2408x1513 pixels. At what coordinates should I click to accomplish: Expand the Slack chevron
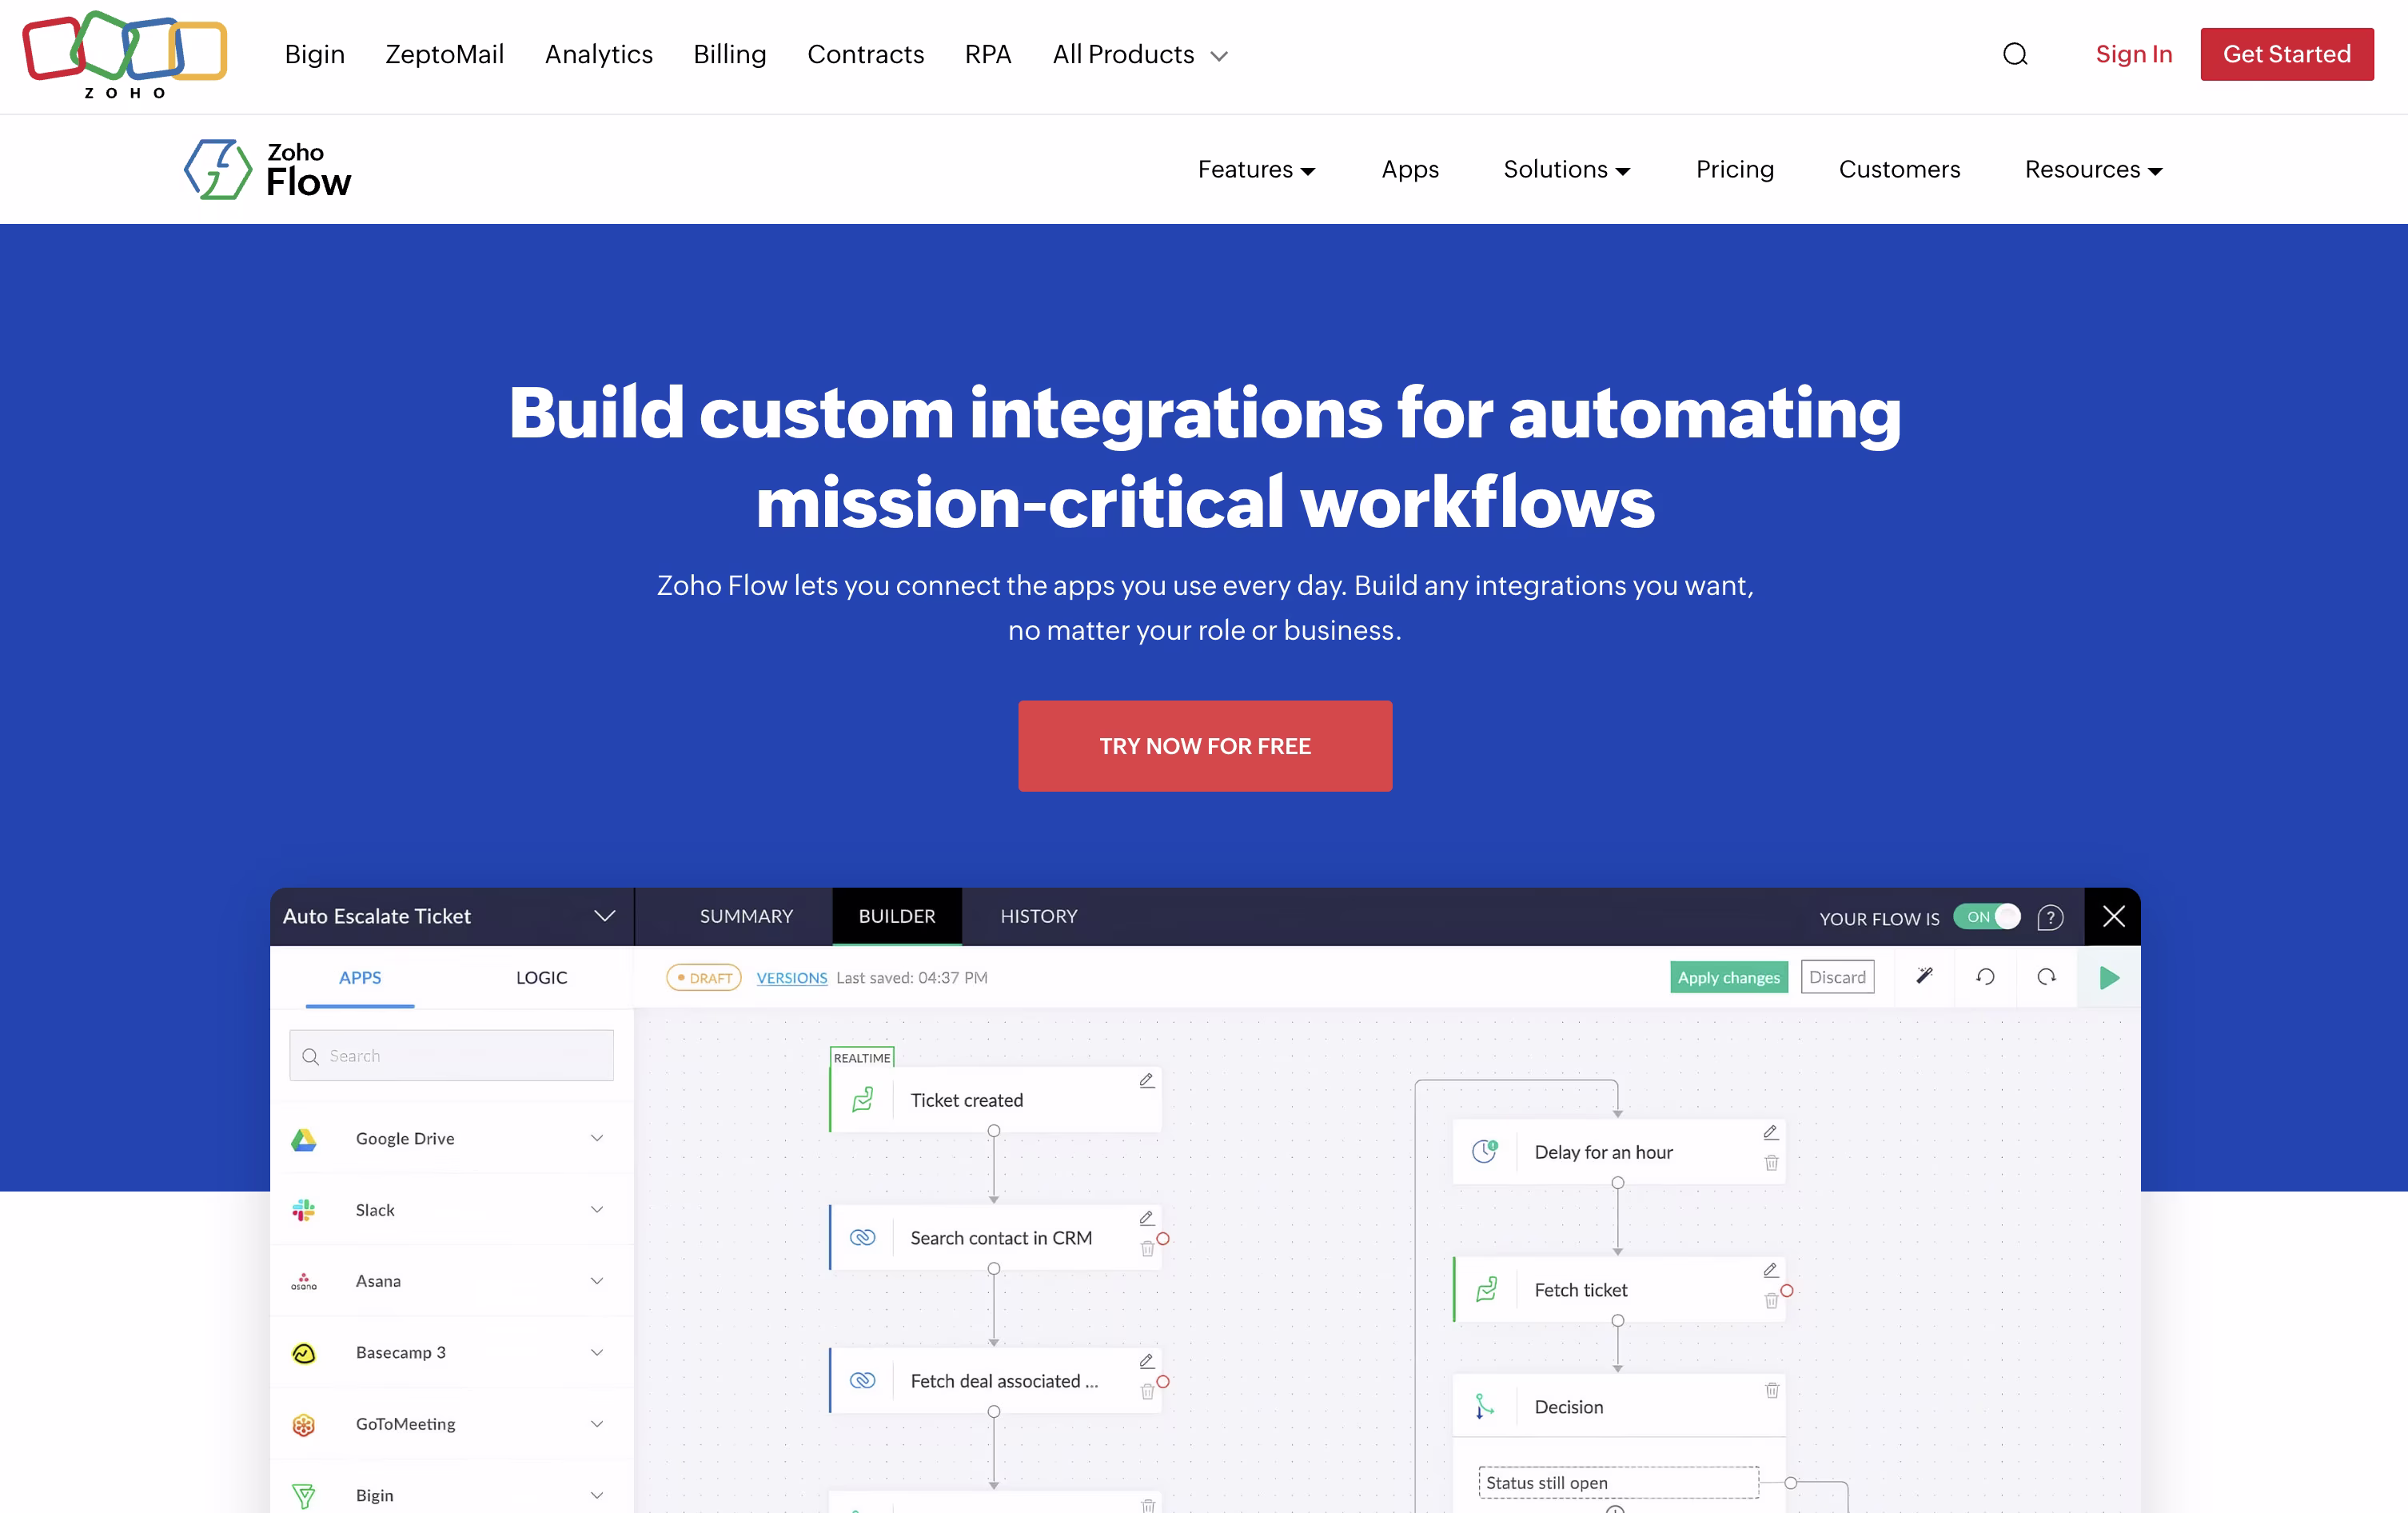tap(597, 1210)
